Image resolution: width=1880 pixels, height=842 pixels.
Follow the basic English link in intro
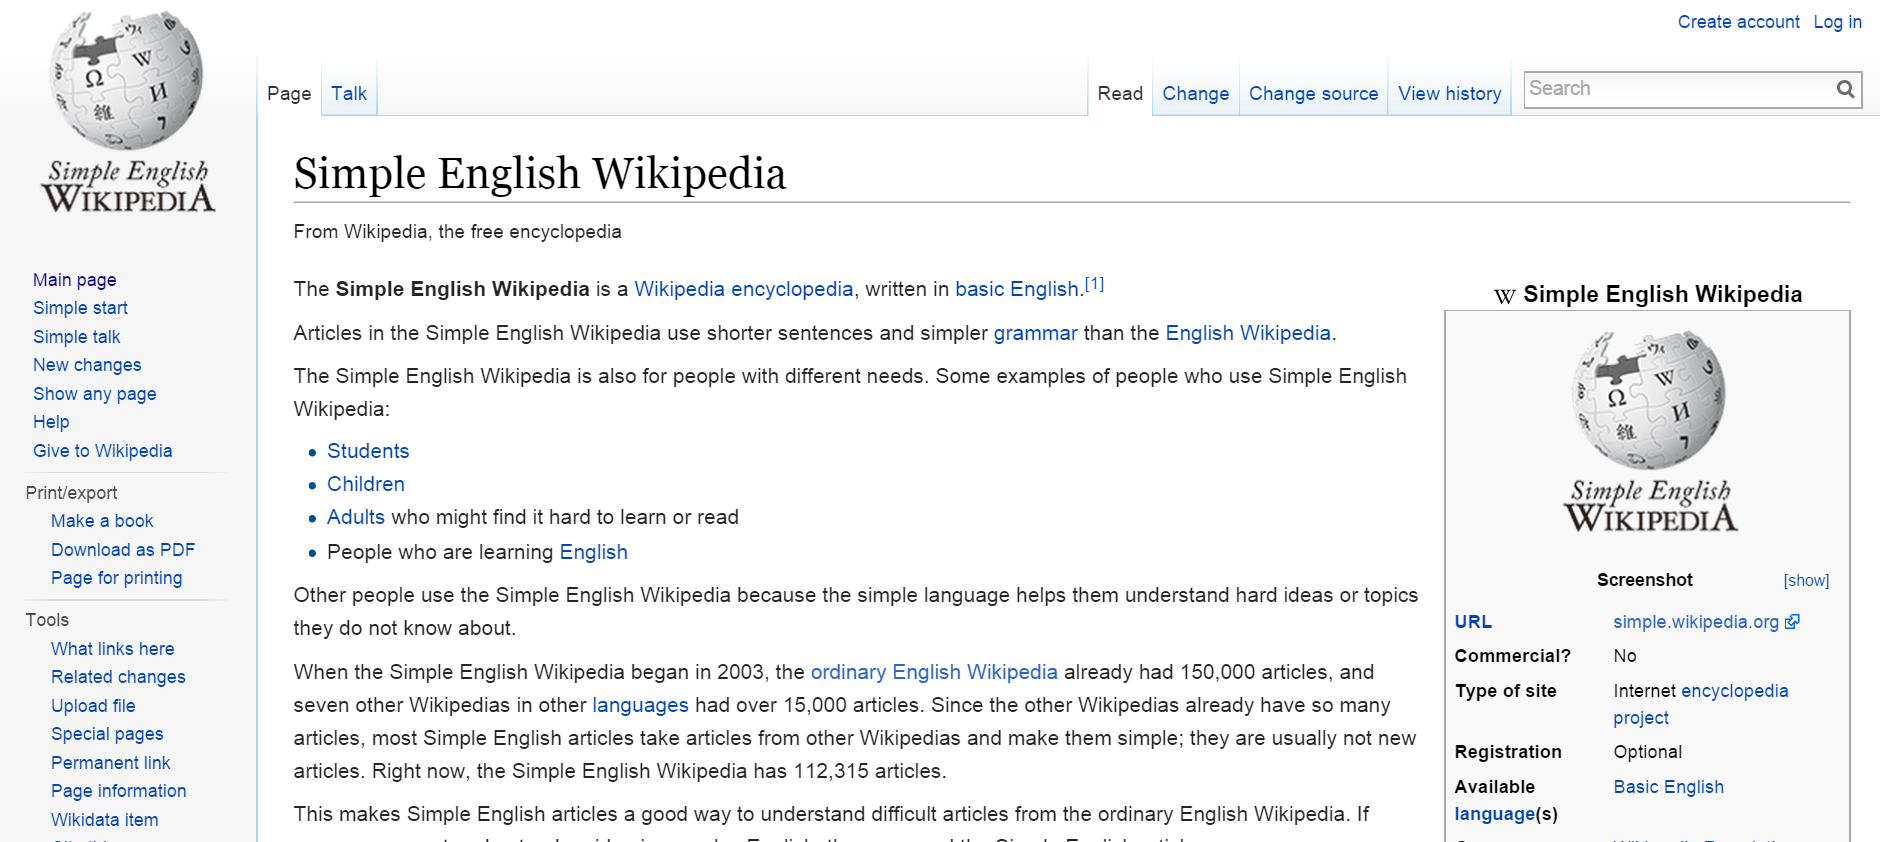point(1017,289)
